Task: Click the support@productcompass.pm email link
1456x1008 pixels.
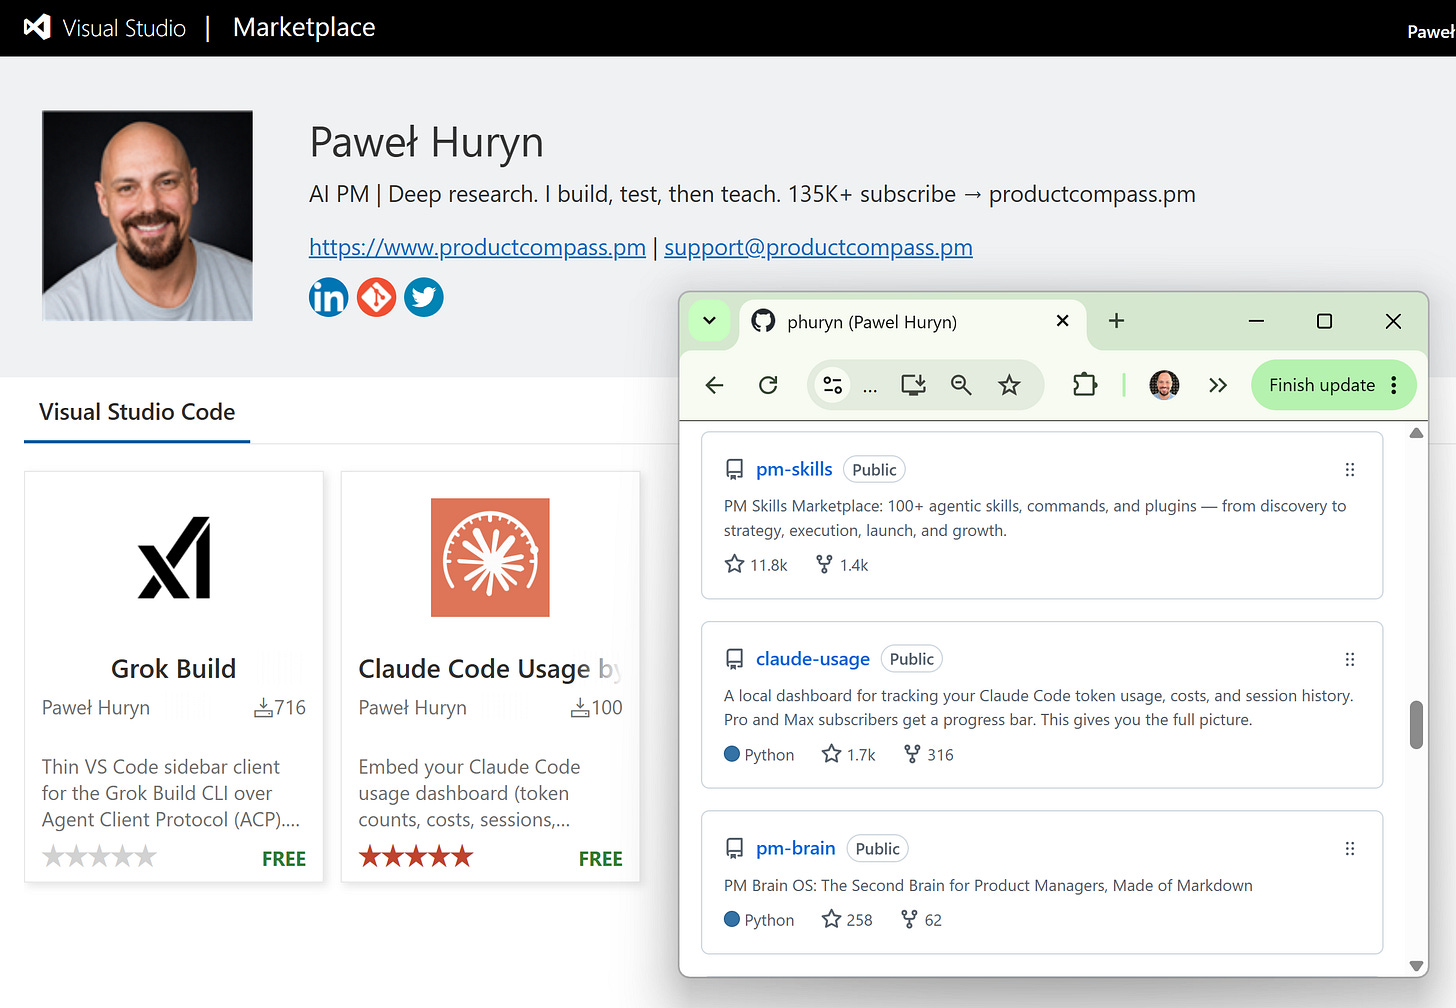Action: 818,247
